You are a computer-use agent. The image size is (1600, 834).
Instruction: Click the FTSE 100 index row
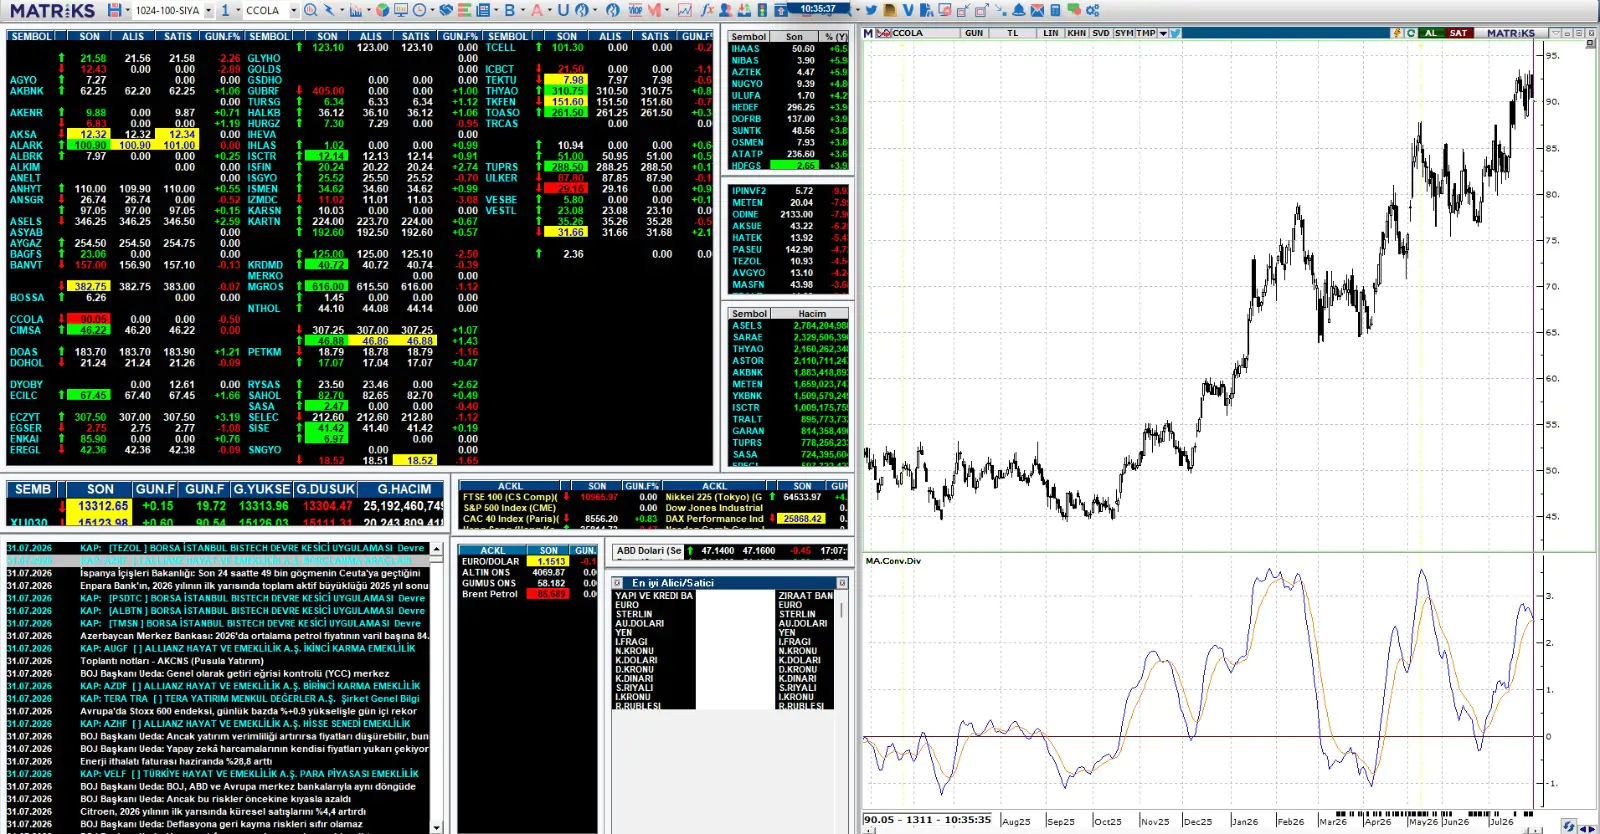[558, 497]
